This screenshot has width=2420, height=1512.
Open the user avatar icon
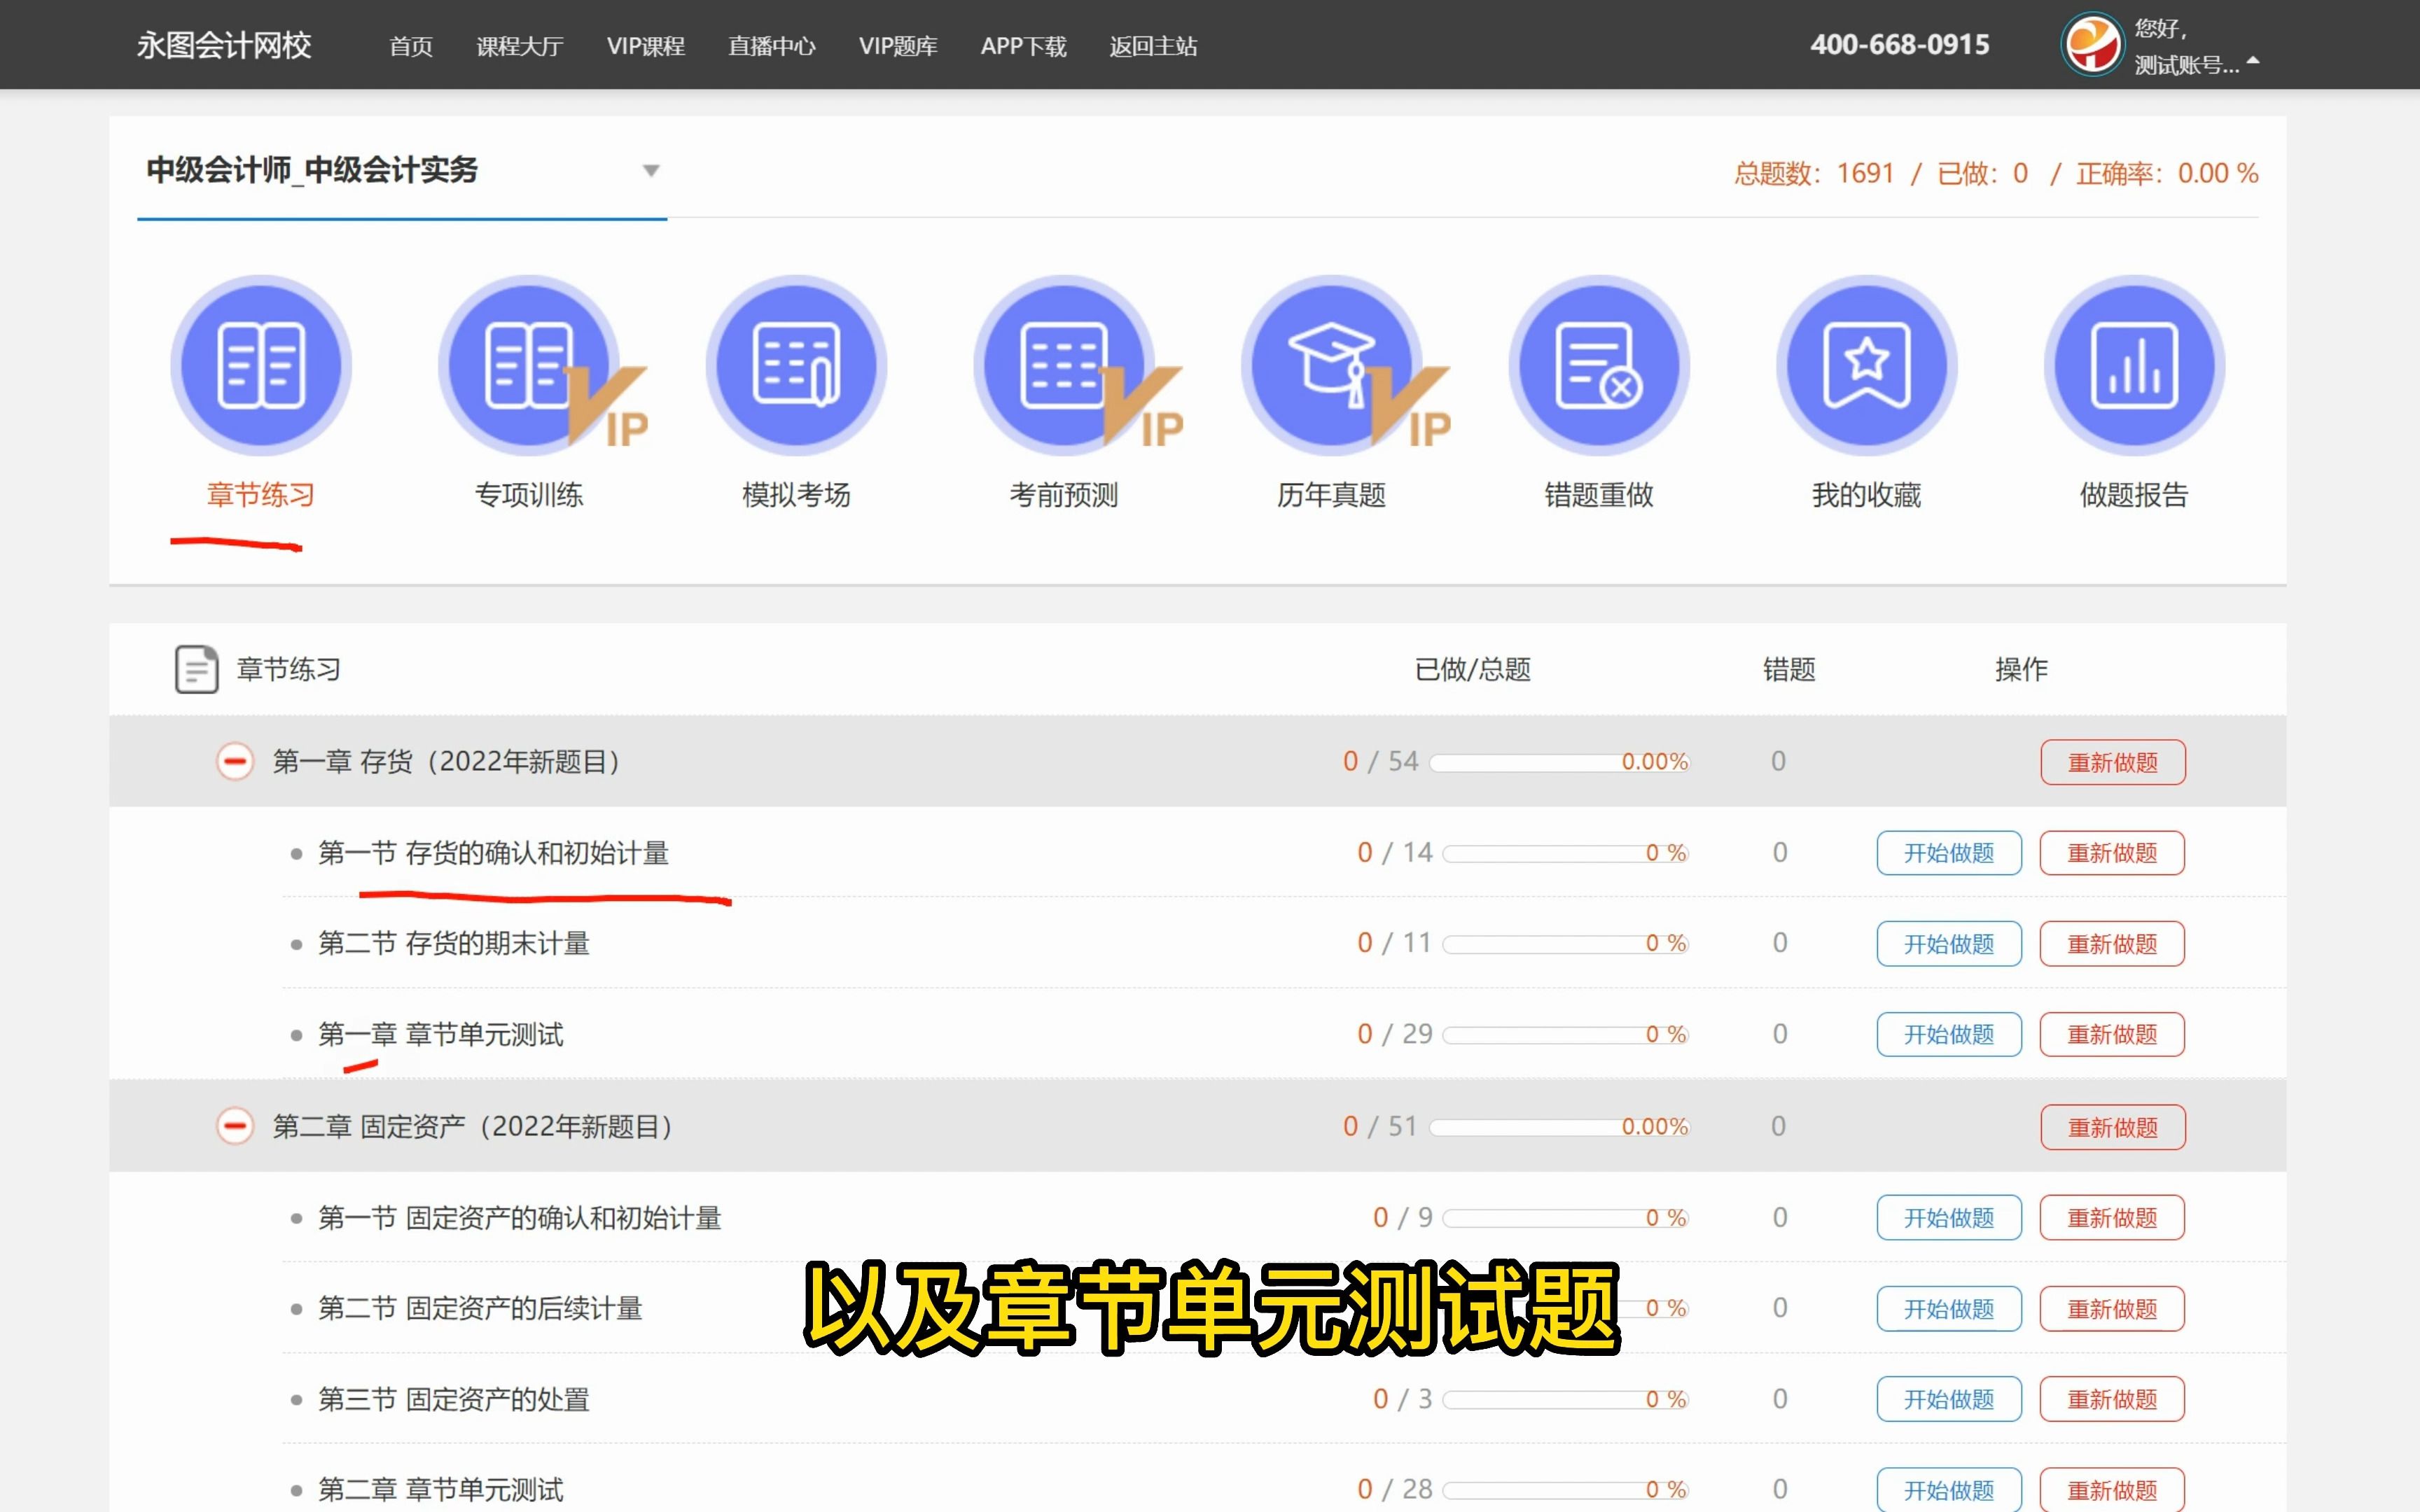point(2092,44)
